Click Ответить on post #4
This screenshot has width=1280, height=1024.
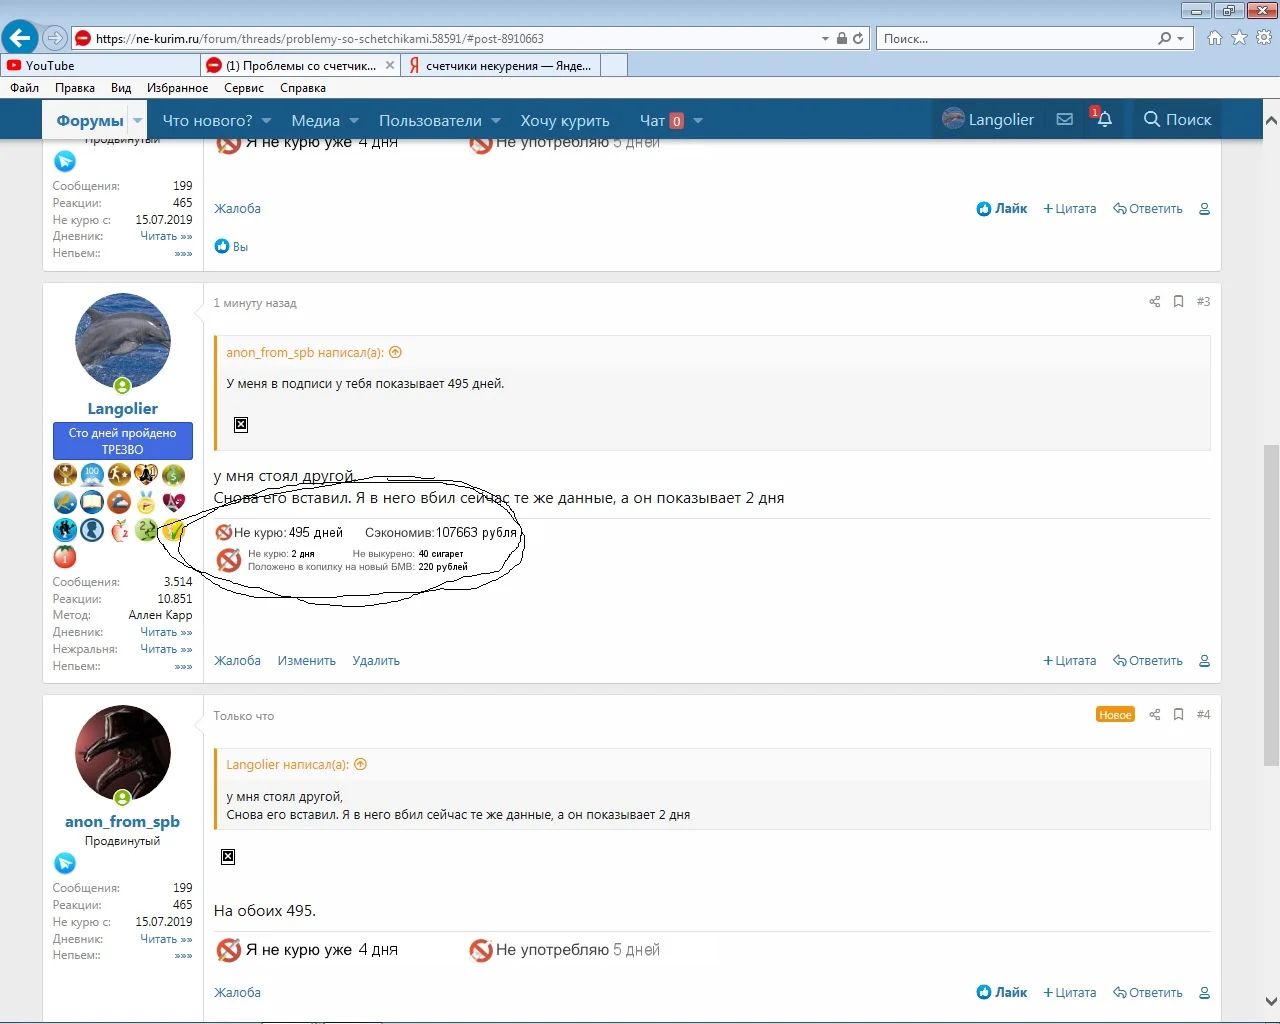click(x=1148, y=993)
